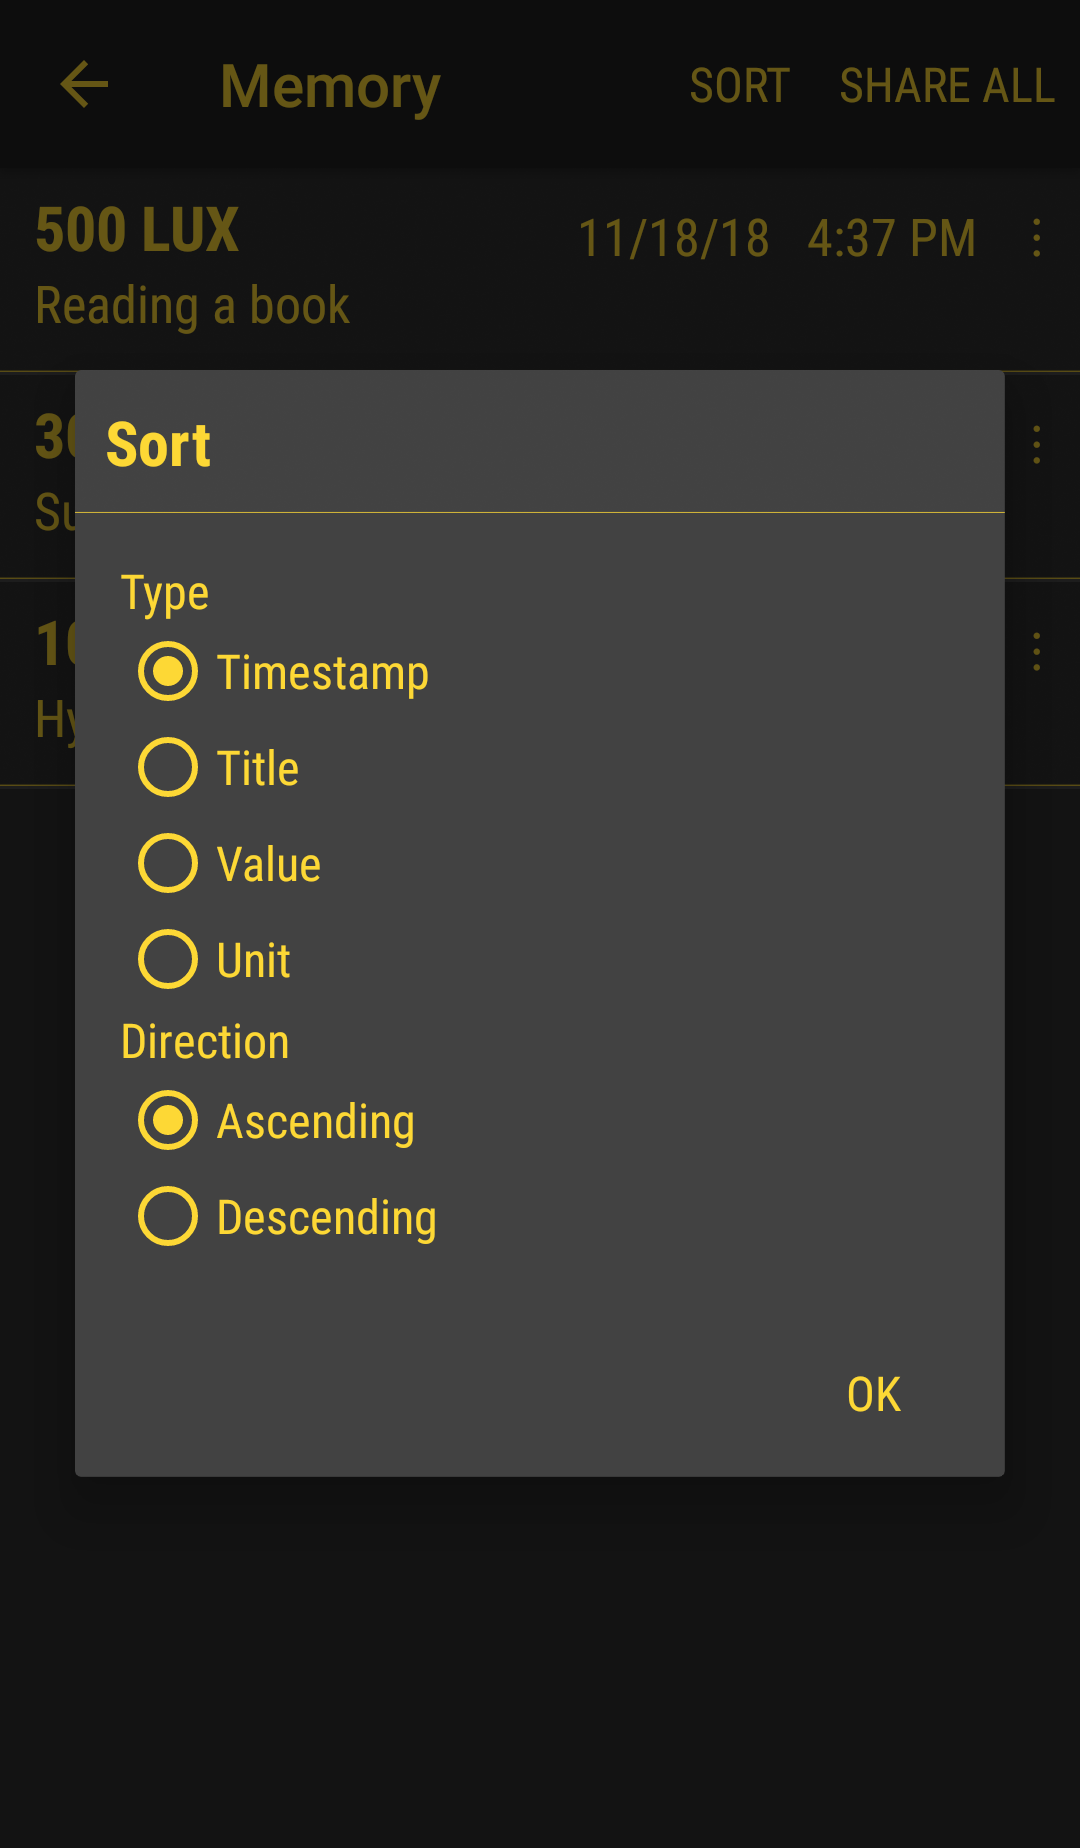Tap the 11/18/18 date of first entry
Viewport: 1080px width, 1848px height.
click(674, 239)
